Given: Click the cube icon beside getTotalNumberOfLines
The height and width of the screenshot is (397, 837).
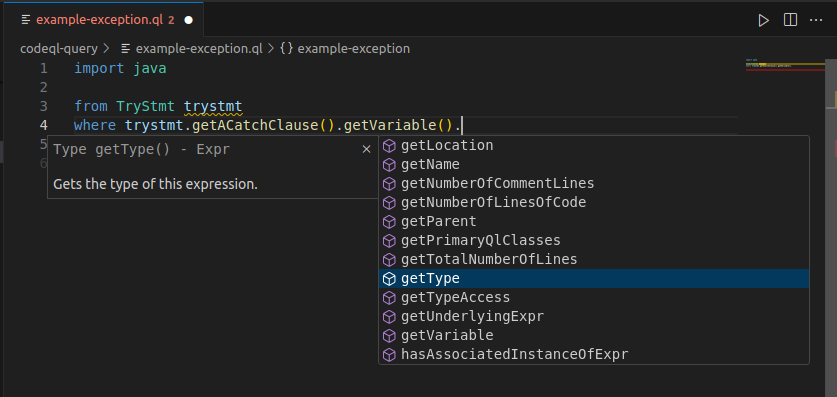Looking at the screenshot, I should coord(390,259).
